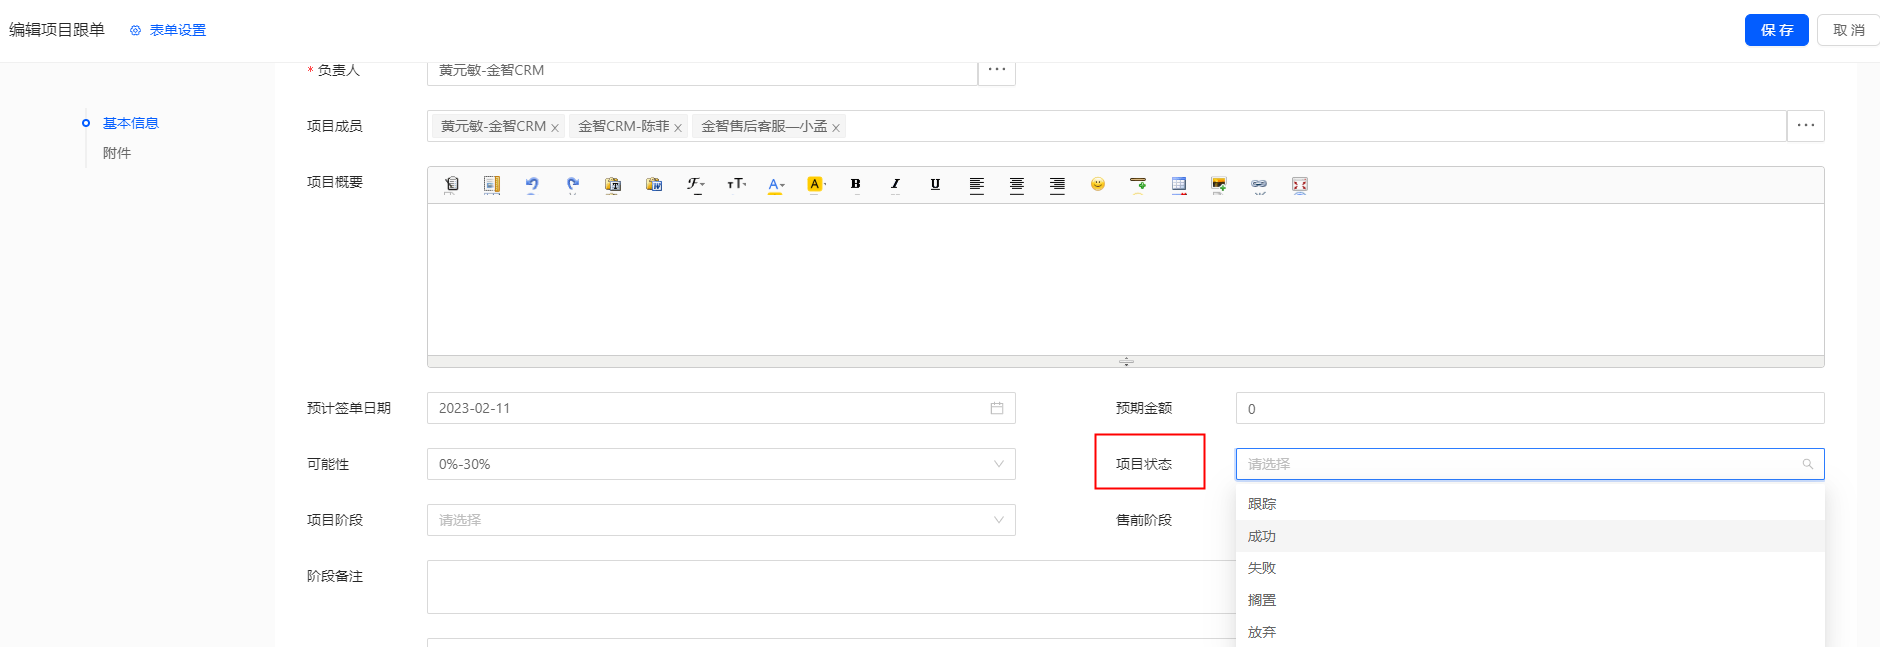The height and width of the screenshot is (647, 1880).
Task: Open the text color picker
Action: [x=776, y=184]
